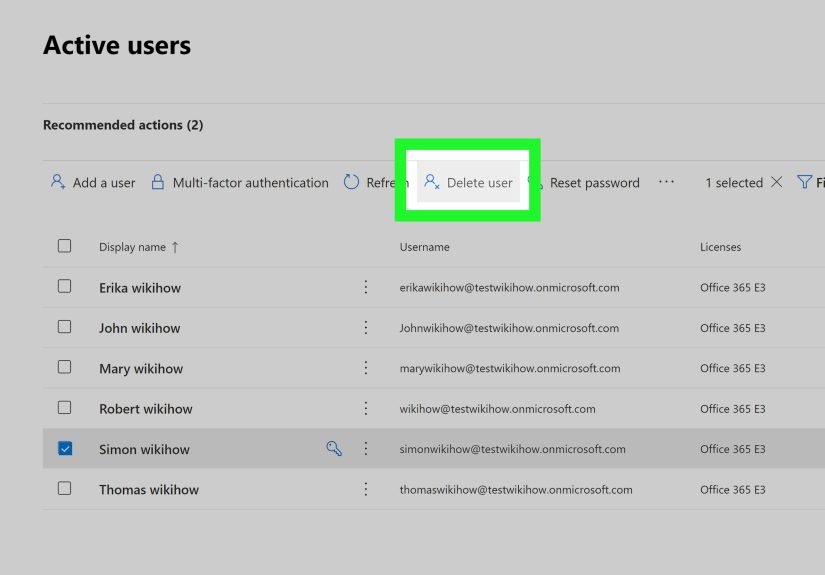The width and height of the screenshot is (825, 575).
Task: Open more options for Robert wikihow
Action: pyautogui.click(x=366, y=409)
